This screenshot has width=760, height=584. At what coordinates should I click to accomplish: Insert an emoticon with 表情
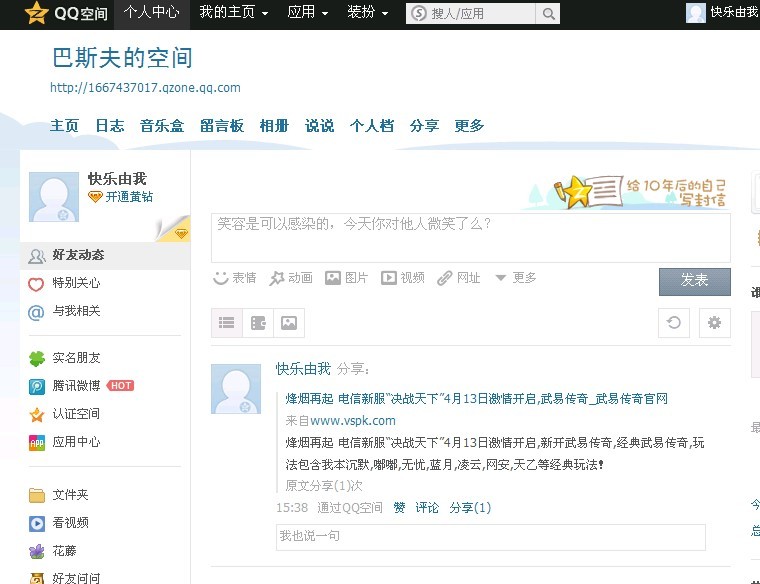coord(235,278)
